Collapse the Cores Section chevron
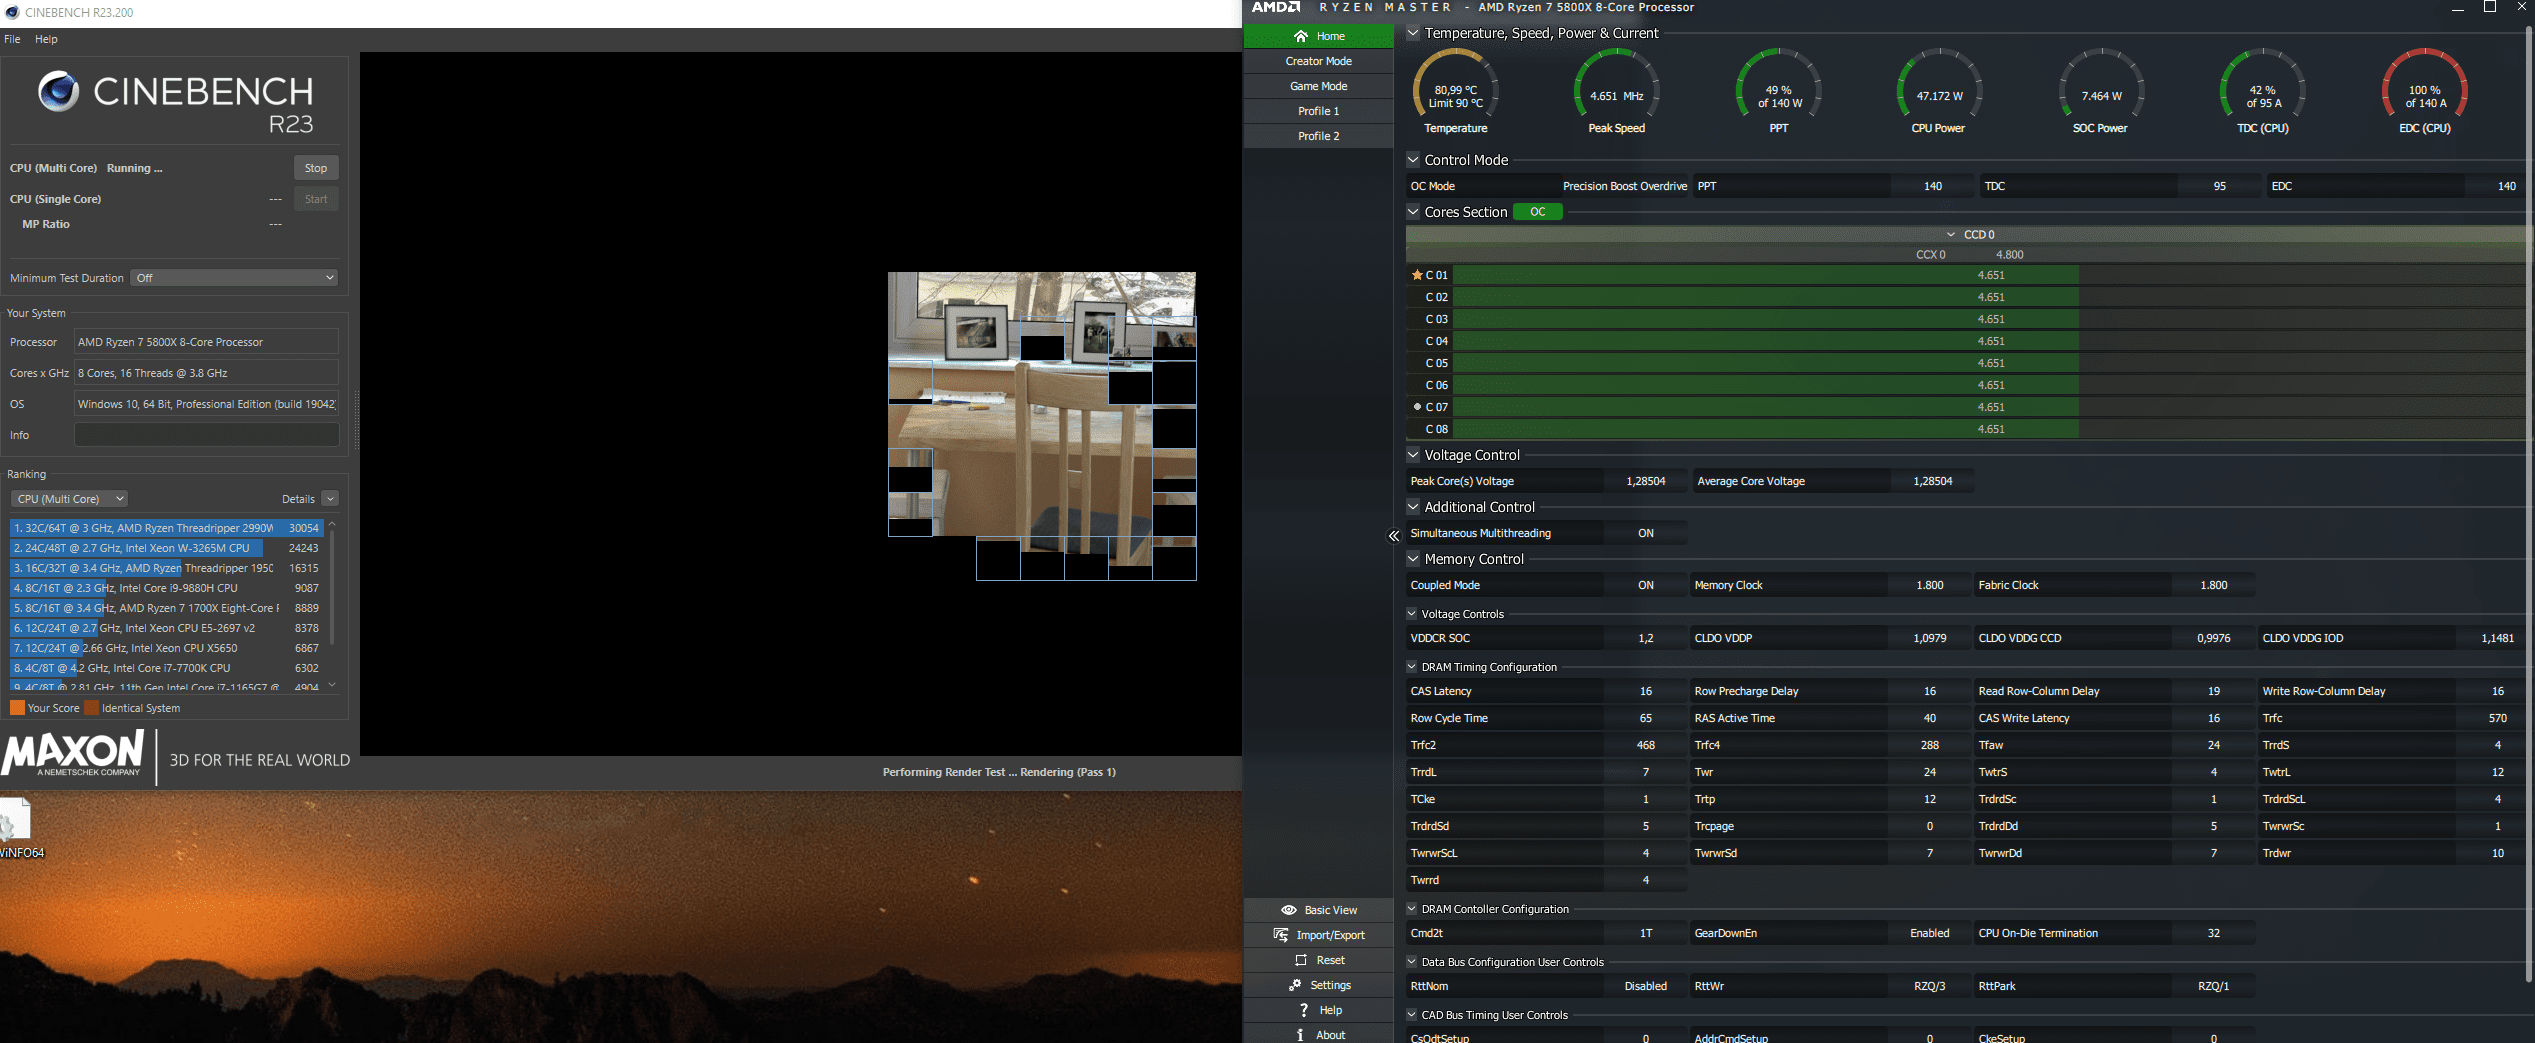Image resolution: width=2535 pixels, height=1043 pixels. (1413, 212)
